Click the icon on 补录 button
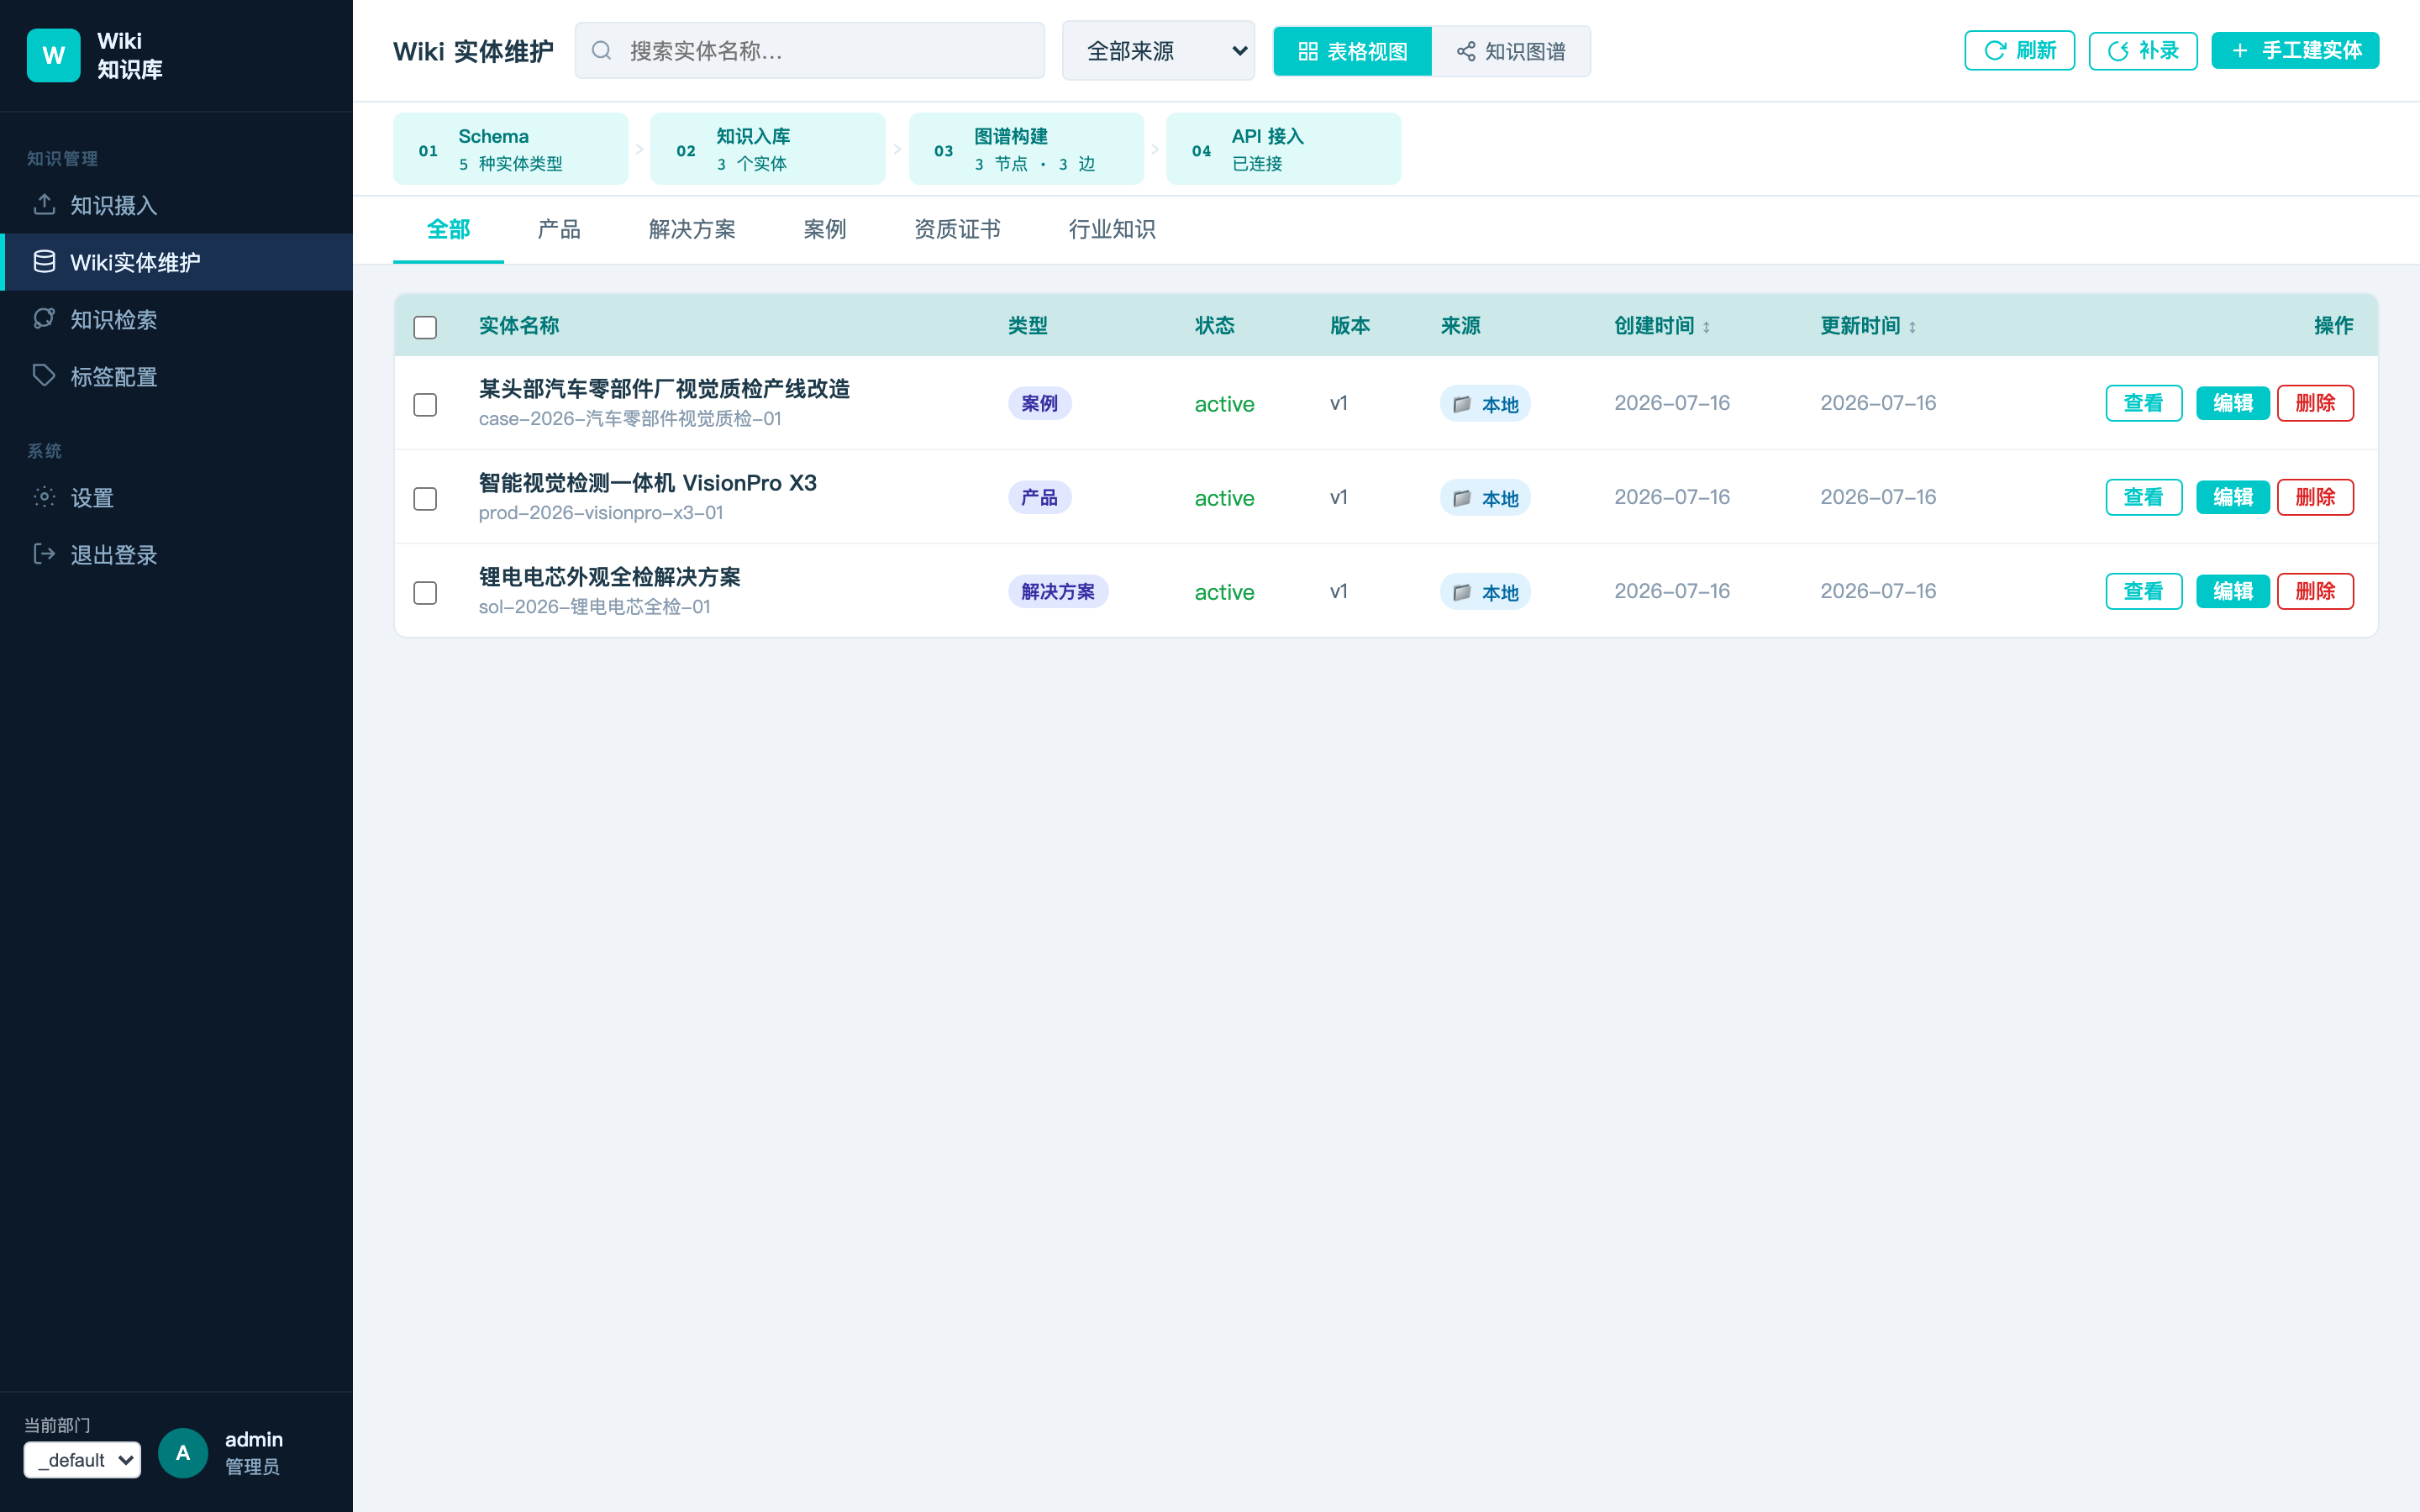The width and height of the screenshot is (2420, 1512). click(x=2118, y=51)
